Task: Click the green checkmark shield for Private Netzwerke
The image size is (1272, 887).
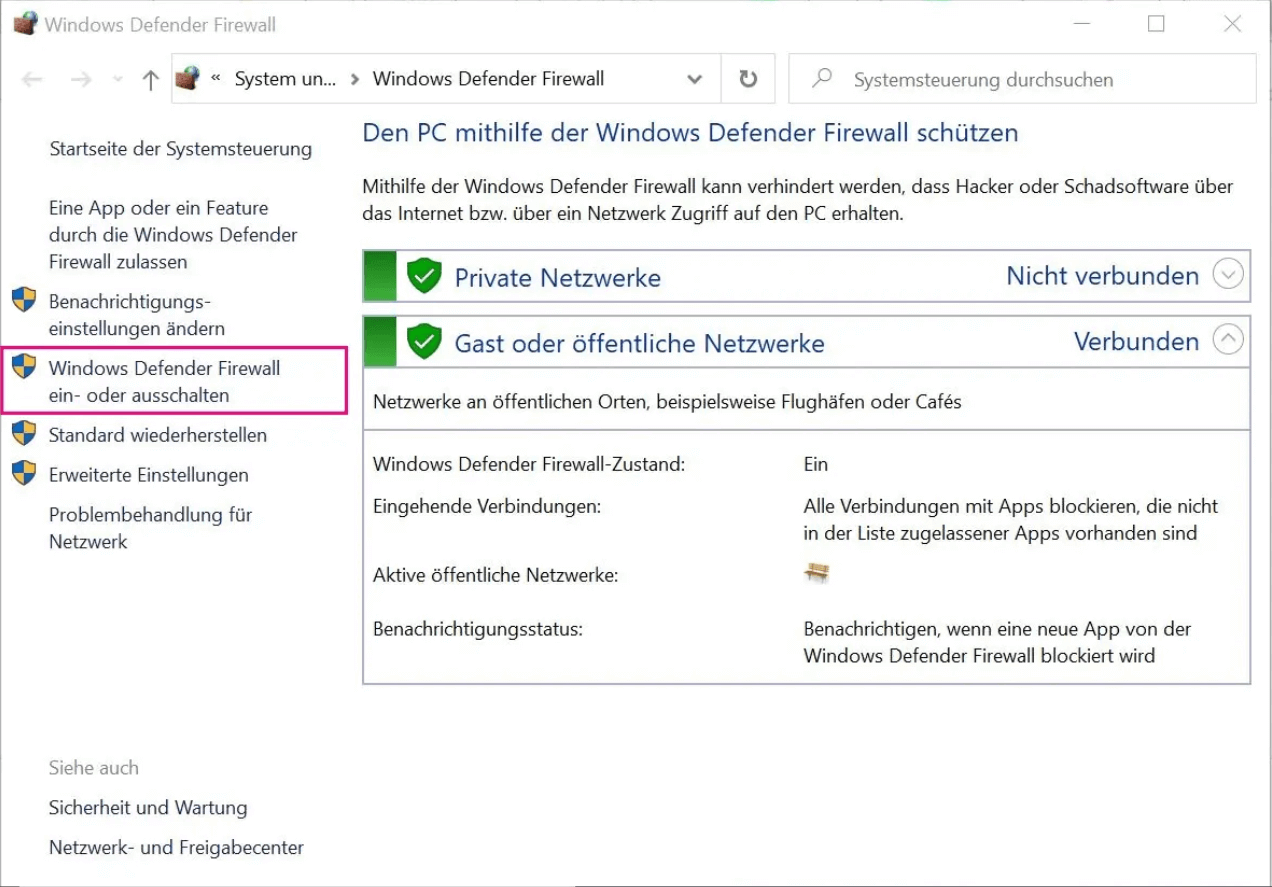Action: 424,275
